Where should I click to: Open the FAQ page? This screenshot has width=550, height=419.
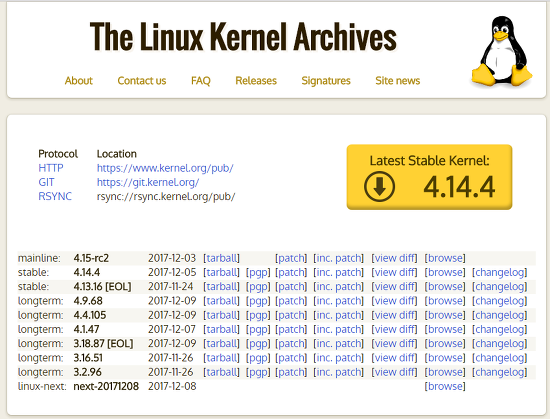pos(201,81)
